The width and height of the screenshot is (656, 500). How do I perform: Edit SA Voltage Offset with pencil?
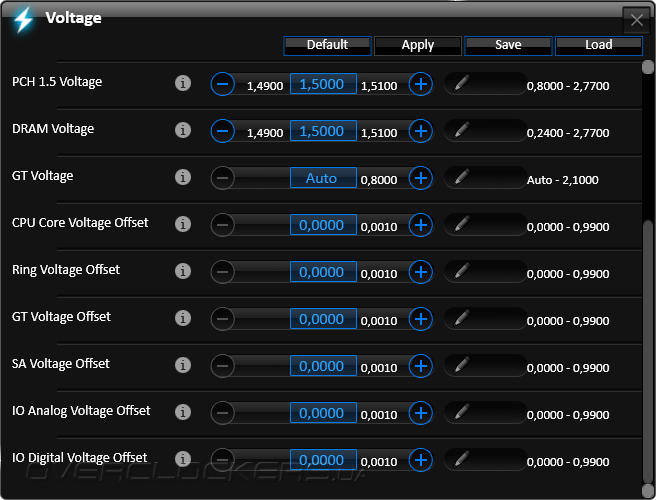tap(462, 365)
